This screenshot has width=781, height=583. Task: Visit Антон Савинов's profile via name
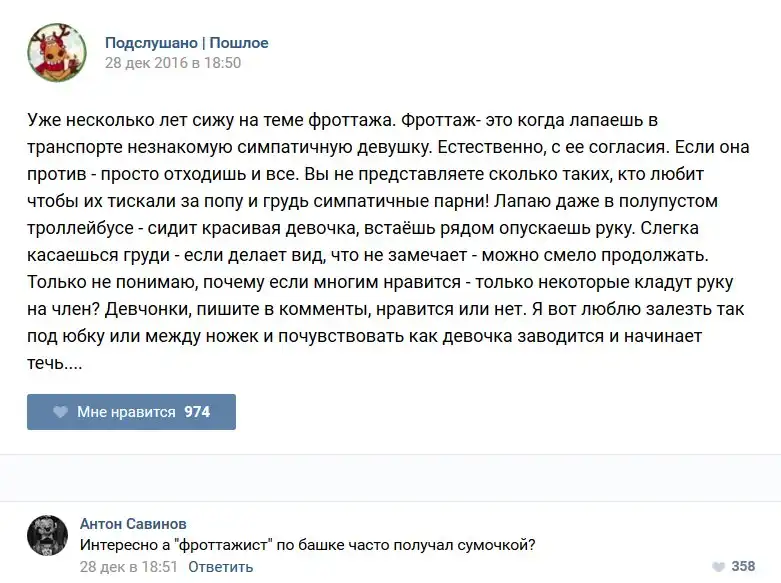pyautogui.click(x=133, y=524)
